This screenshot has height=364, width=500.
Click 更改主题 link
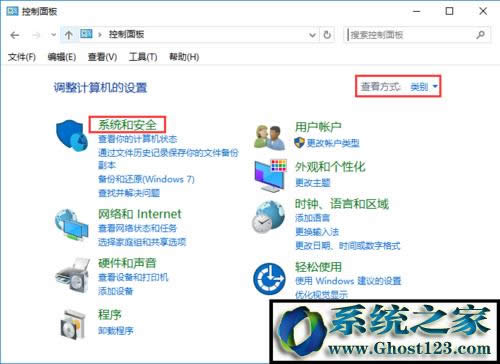(x=313, y=183)
